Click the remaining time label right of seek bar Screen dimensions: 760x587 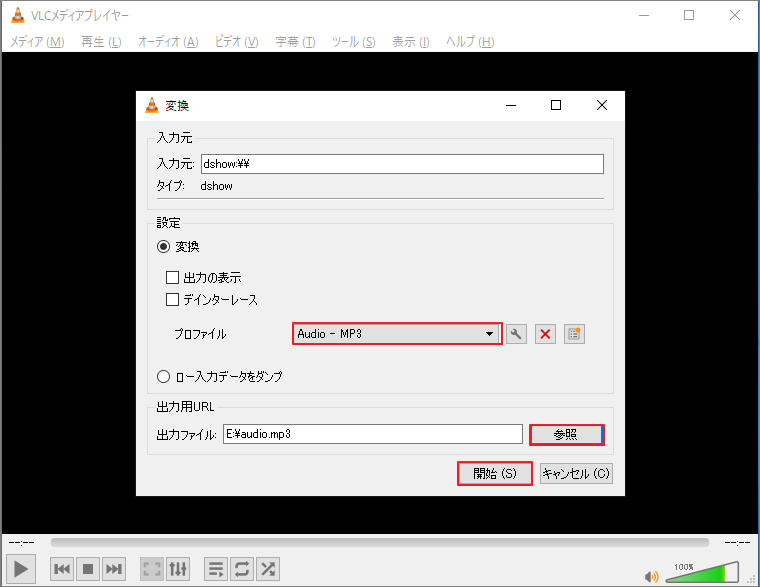[x=737, y=543]
